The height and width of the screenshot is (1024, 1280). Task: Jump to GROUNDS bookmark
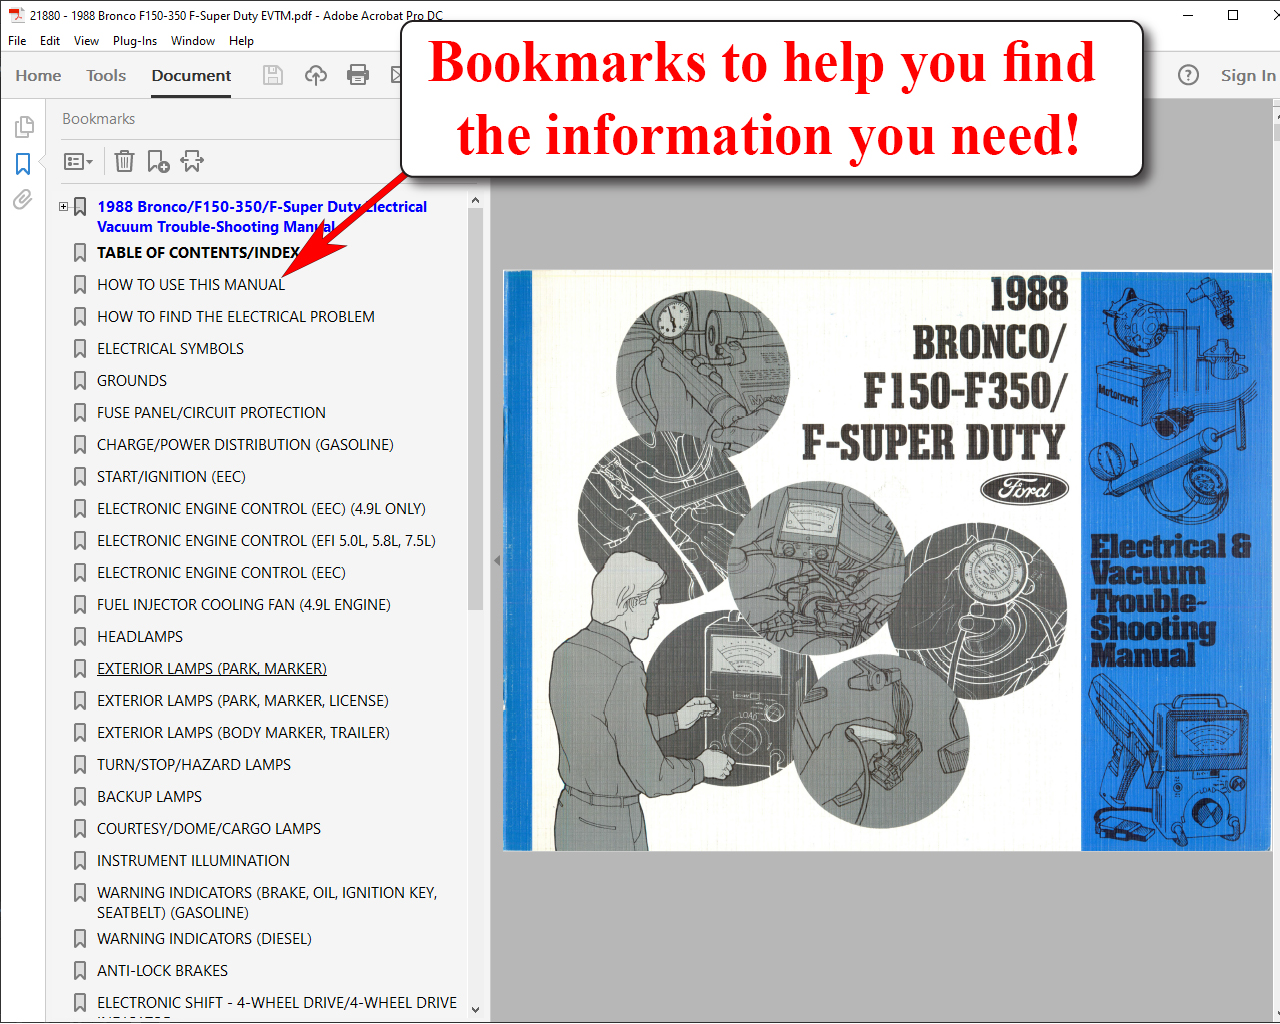tap(132, 381)
